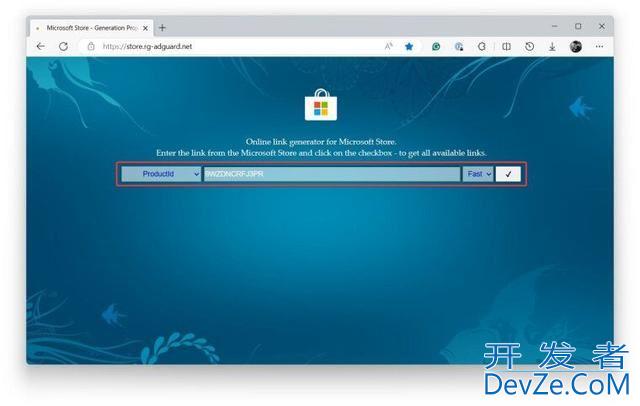The width and height of the screenshot is (640, 406).
Task: Click the checkmark button to generate links
Action: 508,174
